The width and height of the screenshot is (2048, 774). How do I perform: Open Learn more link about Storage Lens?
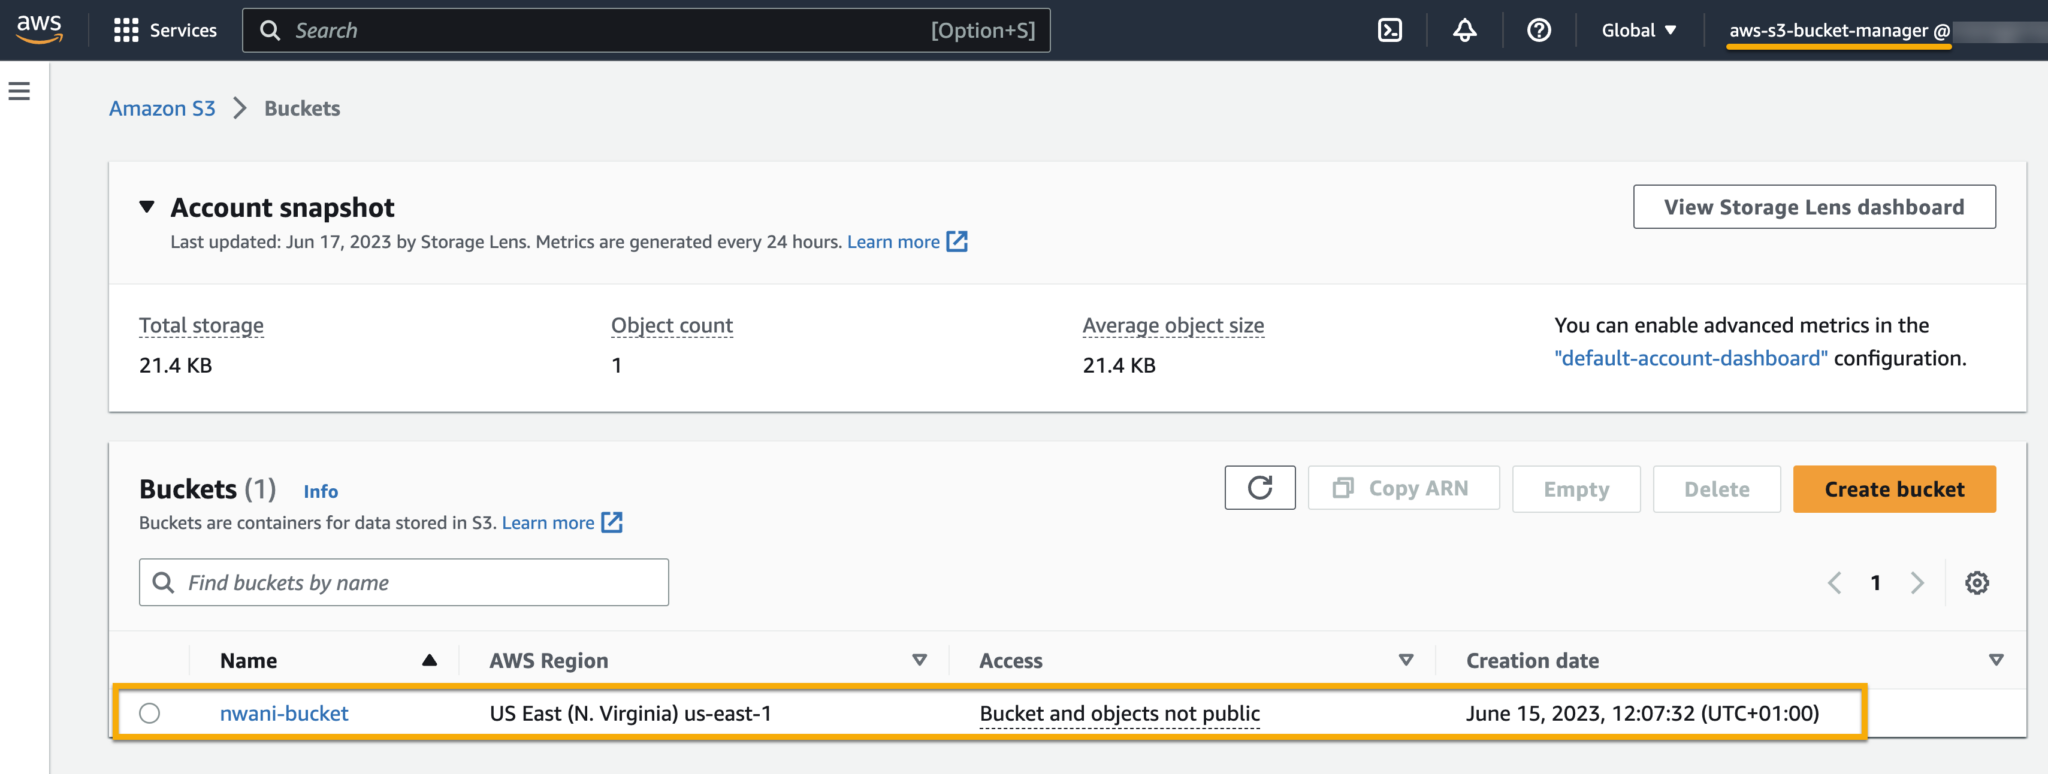pos(893,241)
